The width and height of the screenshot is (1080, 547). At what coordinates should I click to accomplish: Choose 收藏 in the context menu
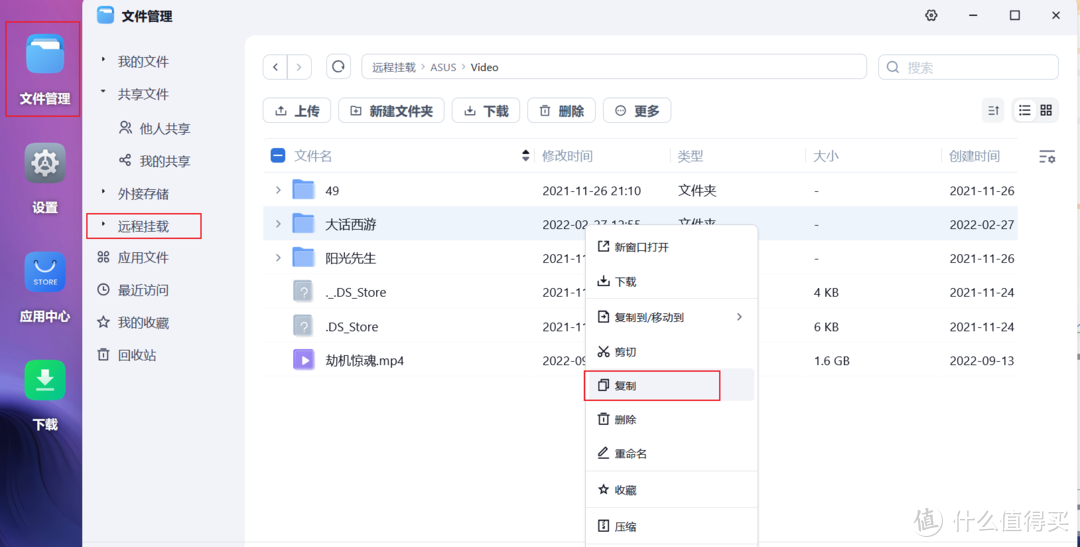[671, 490]
